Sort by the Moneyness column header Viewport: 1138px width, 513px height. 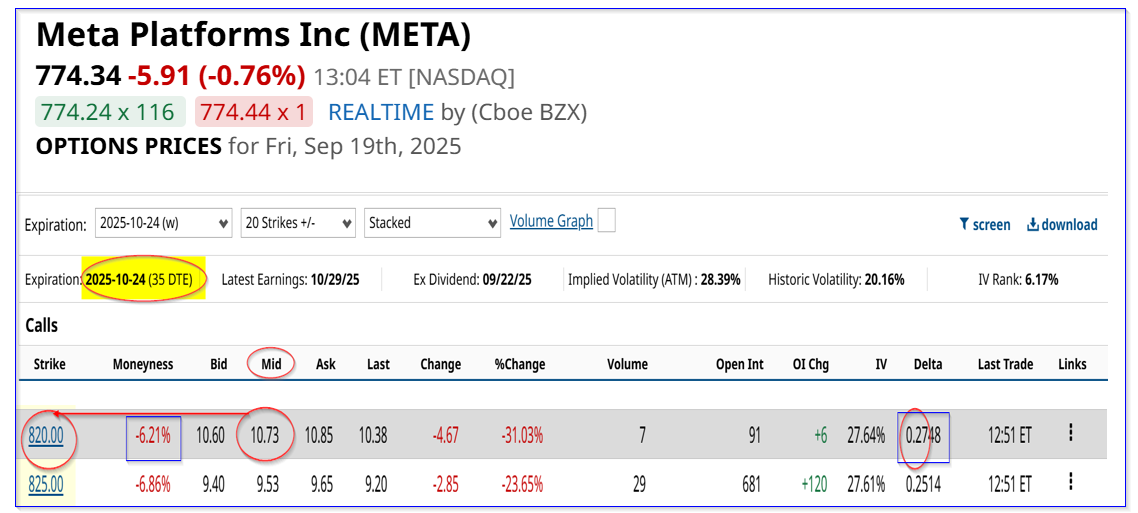click(143, 364)
